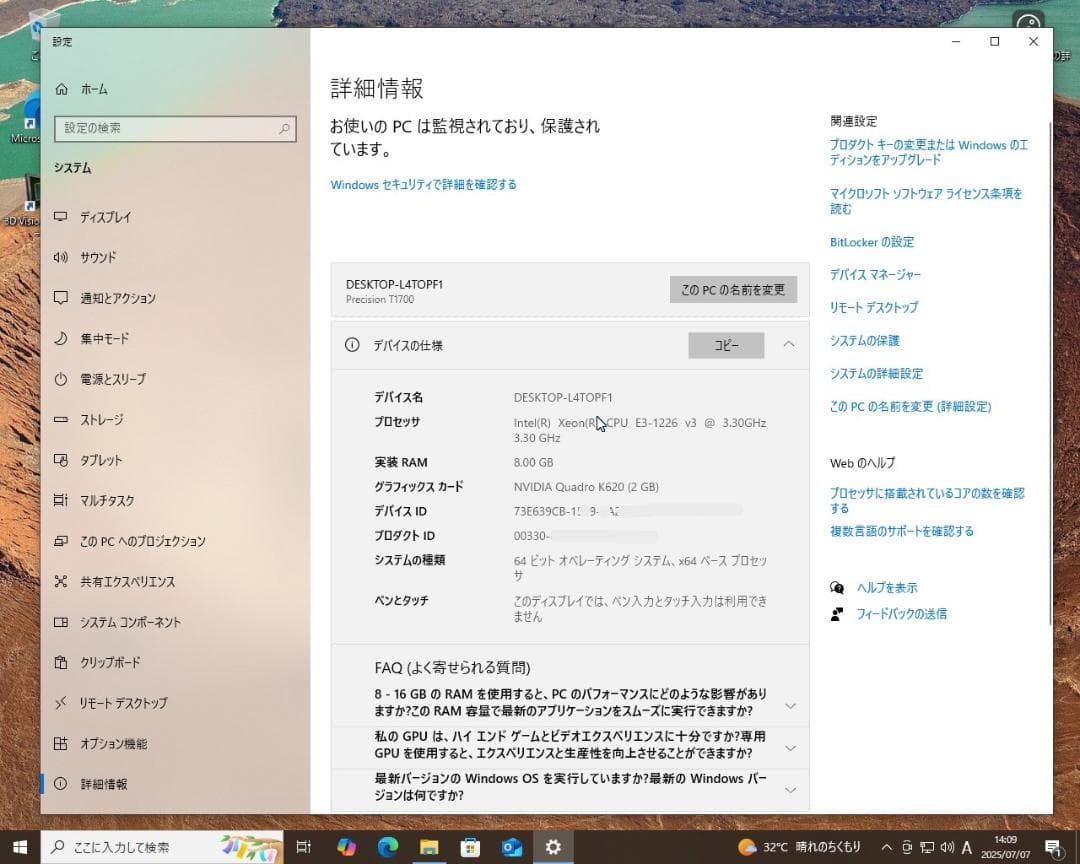Collapse the デバイスの仕様 section
The width and height of the screenshot is (1080, 864).
click(x=789, y=344)
